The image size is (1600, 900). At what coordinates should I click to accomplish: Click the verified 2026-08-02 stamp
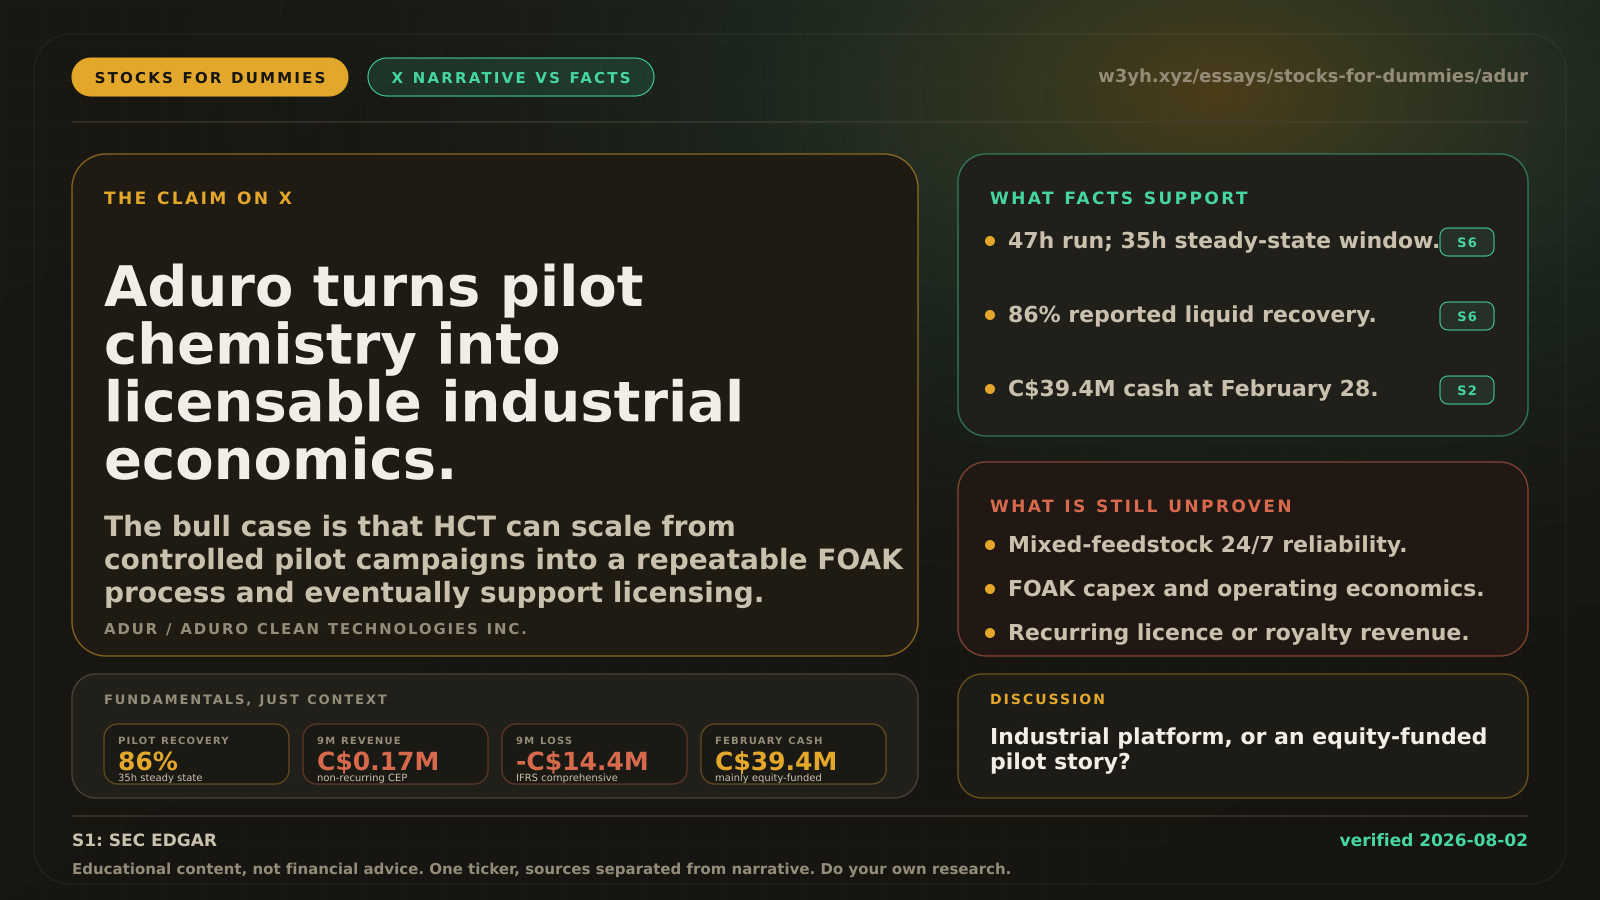[1433, 840]
